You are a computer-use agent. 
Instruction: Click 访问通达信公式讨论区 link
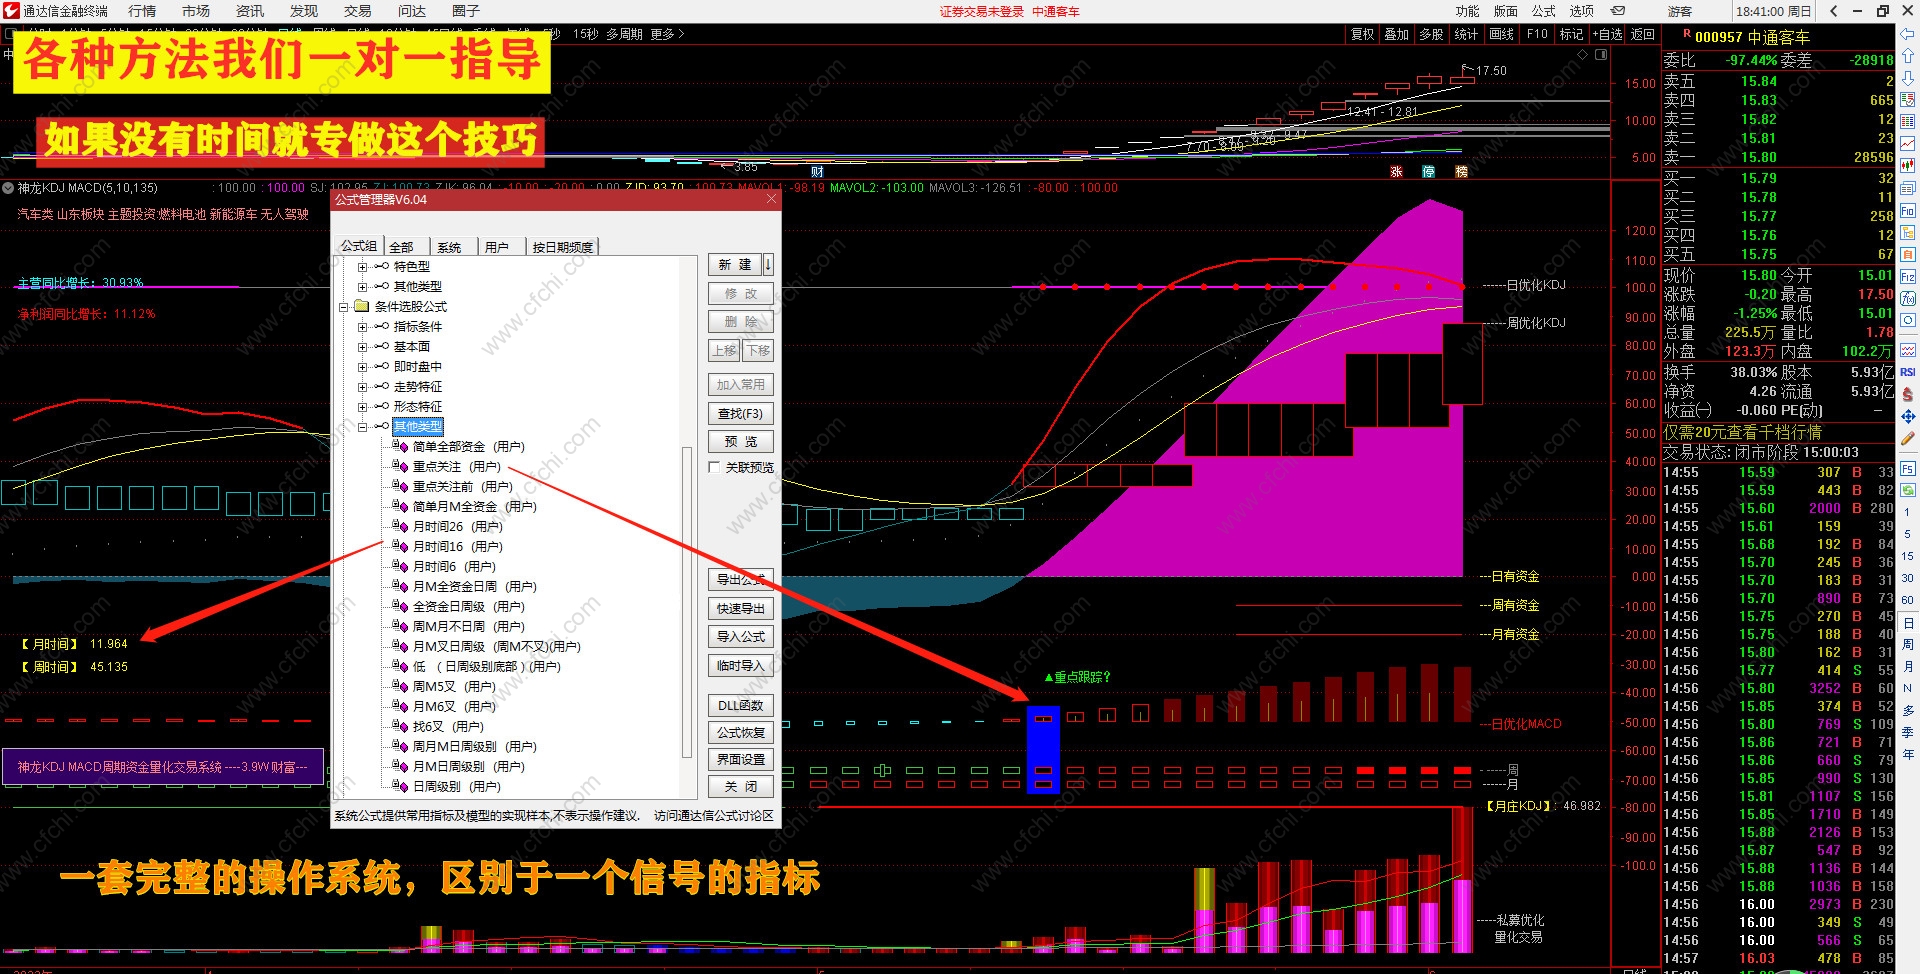714,816
